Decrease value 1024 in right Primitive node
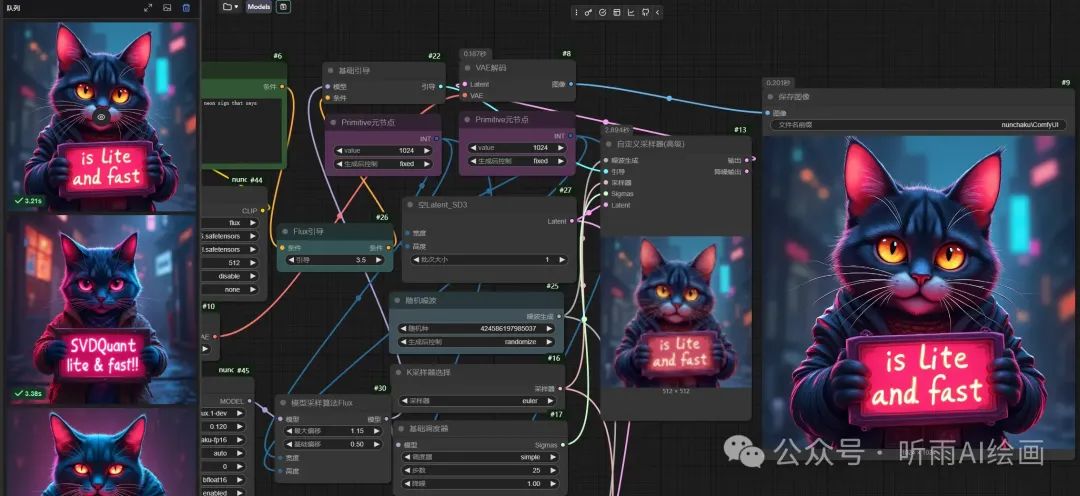This screenshot has width=1080, height=496. point(473,148)
